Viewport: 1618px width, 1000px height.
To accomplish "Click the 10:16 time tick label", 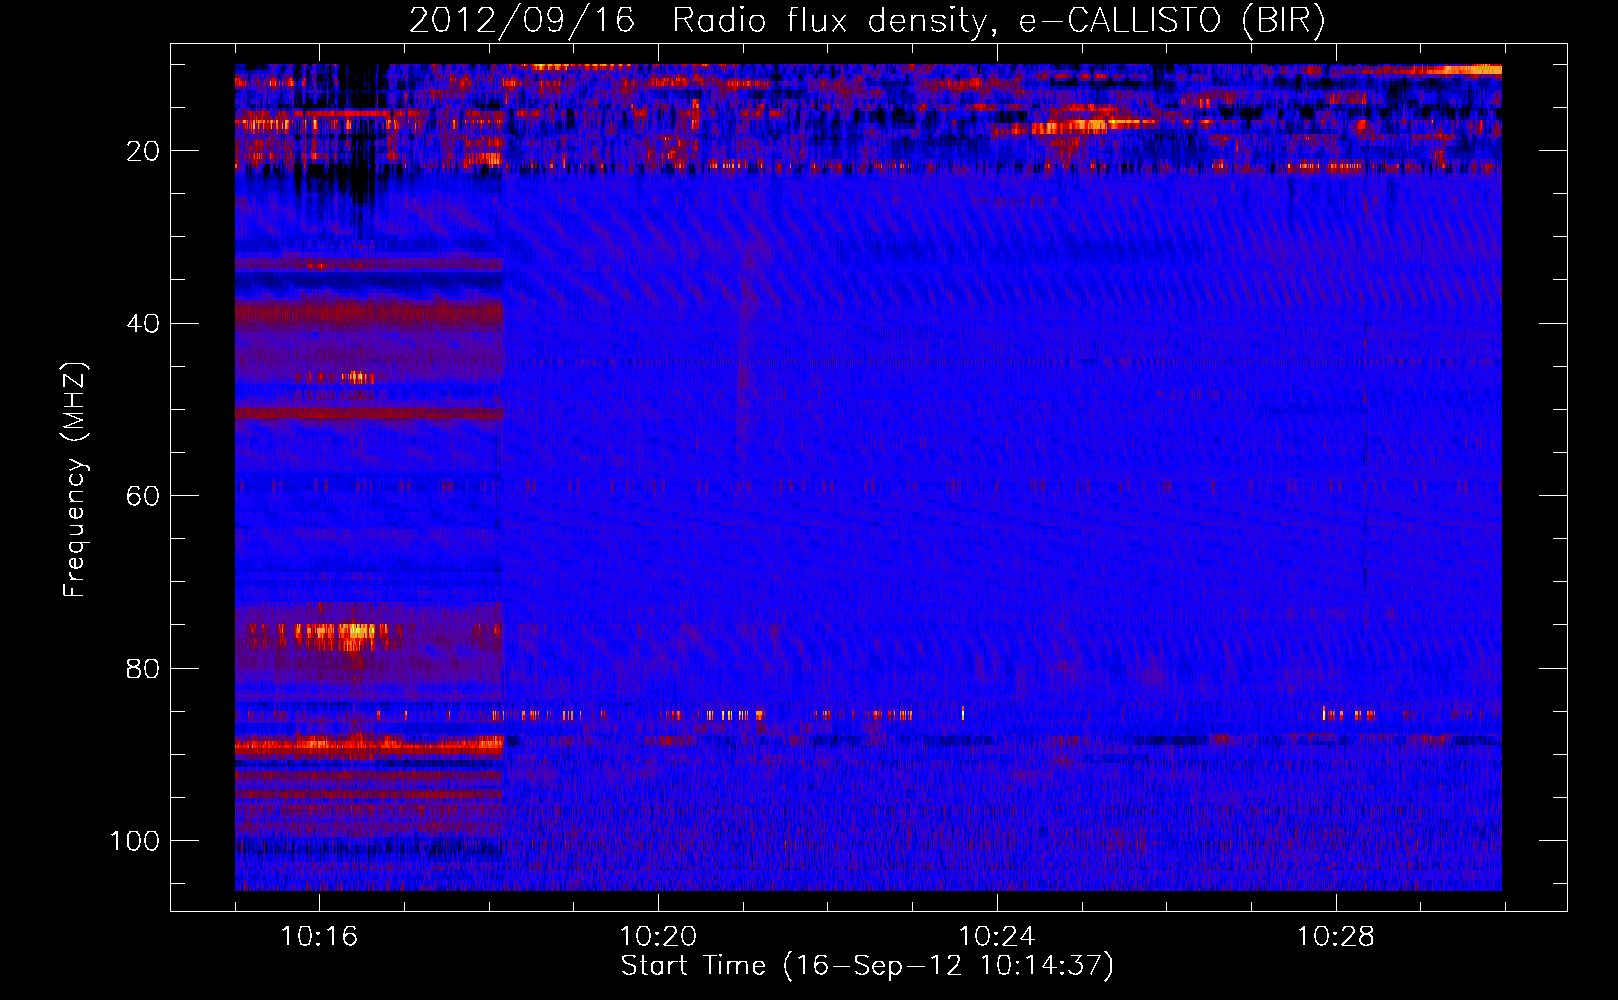I will [319, 937].
